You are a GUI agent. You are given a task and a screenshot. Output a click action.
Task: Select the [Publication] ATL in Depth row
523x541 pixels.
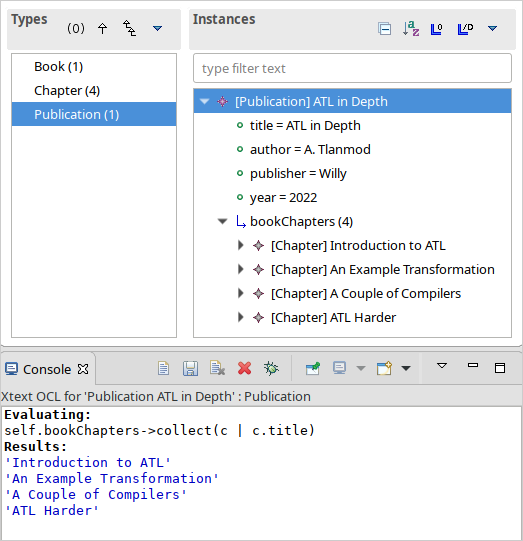[x=352, y=101]
